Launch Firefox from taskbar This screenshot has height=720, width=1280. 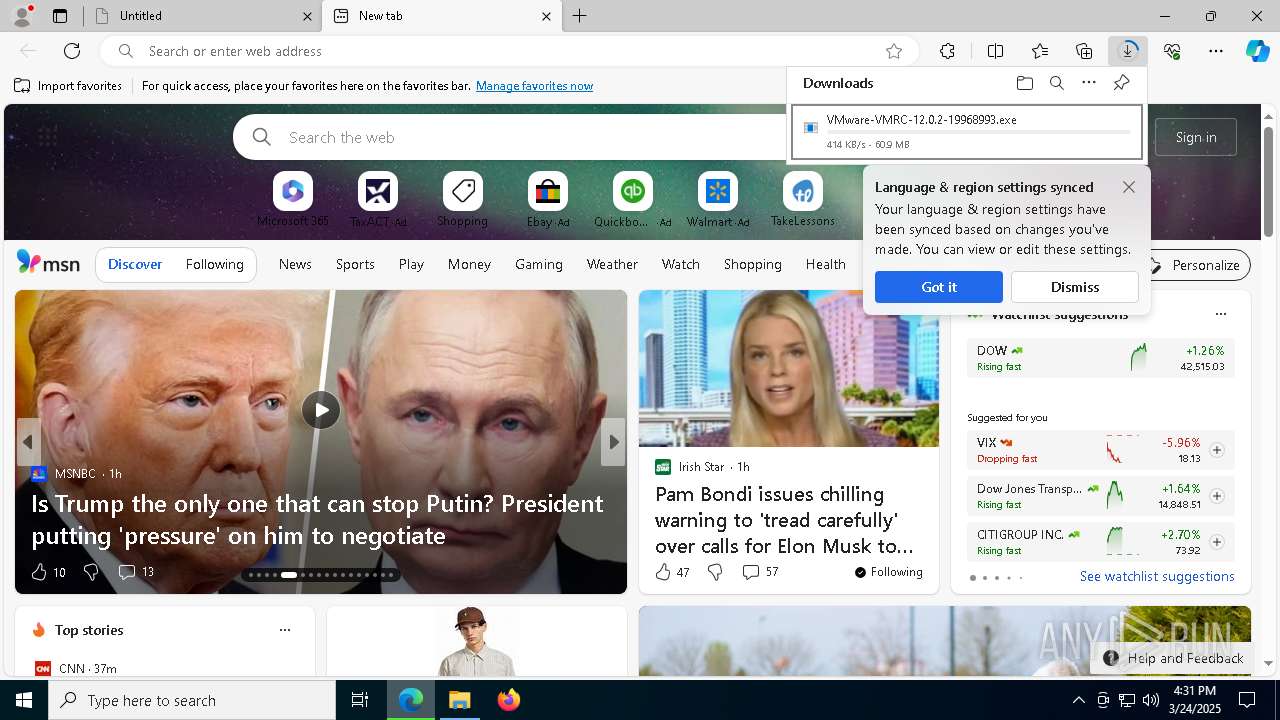(x=508, y=700)
